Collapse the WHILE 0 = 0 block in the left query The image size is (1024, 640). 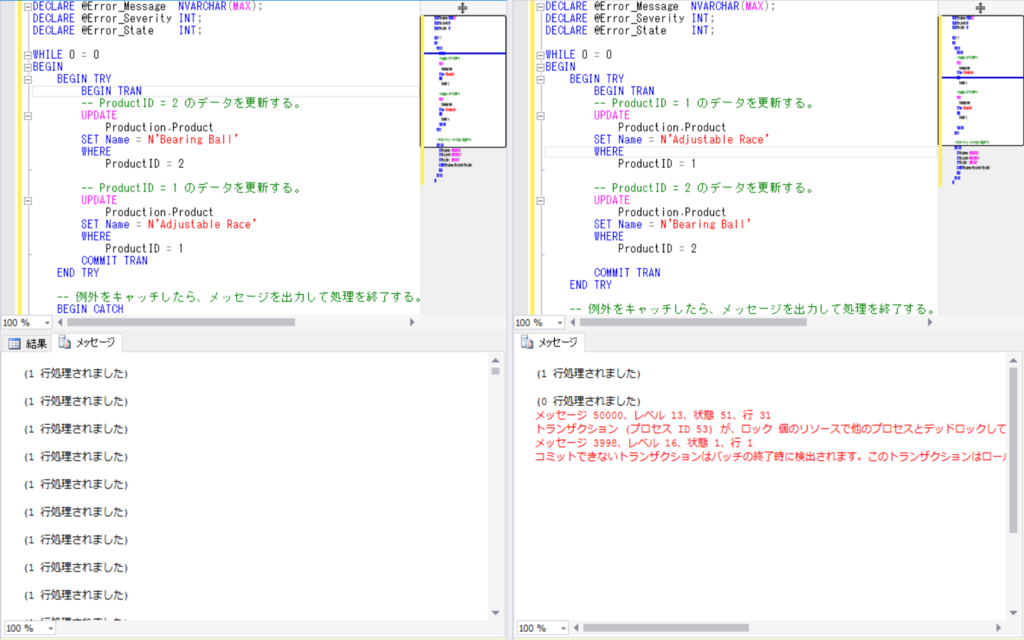tap(28, 56)
